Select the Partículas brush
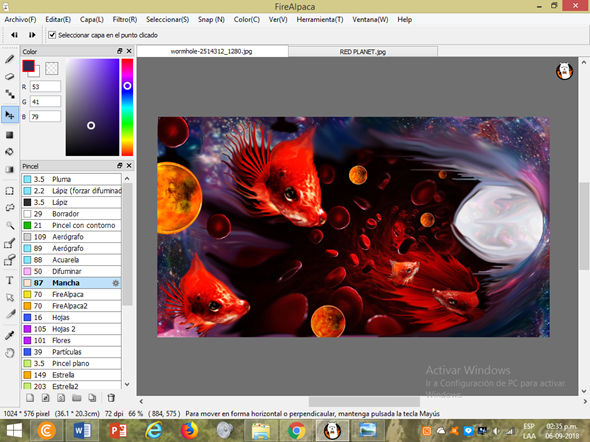The height and width of the screenshot is (442, 590). click(71, 352)
